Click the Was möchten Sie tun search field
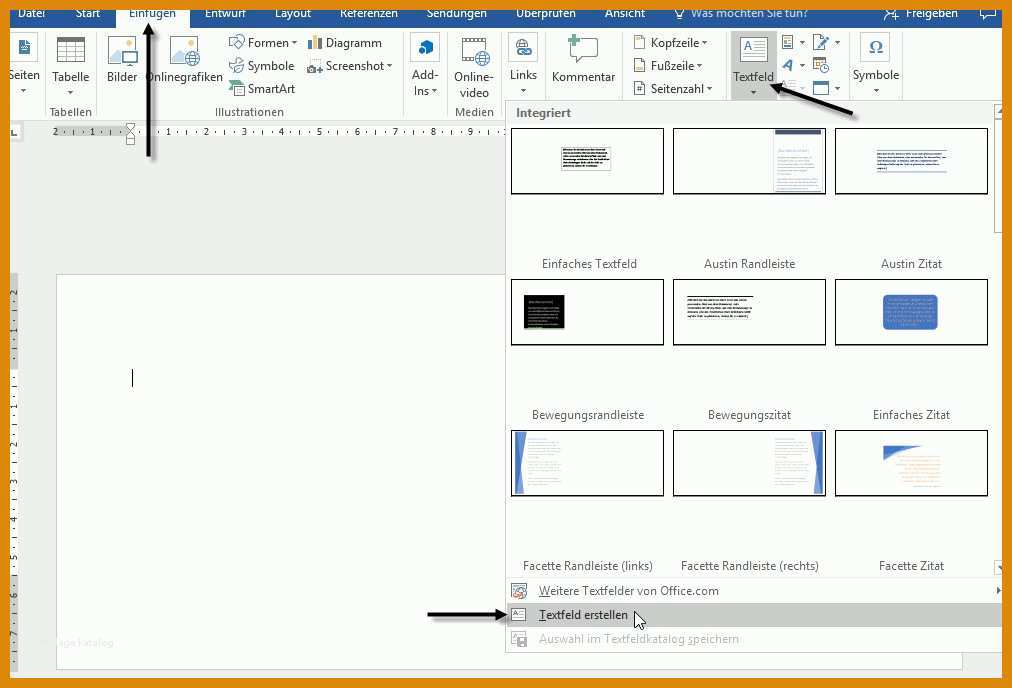 [749, 14]
